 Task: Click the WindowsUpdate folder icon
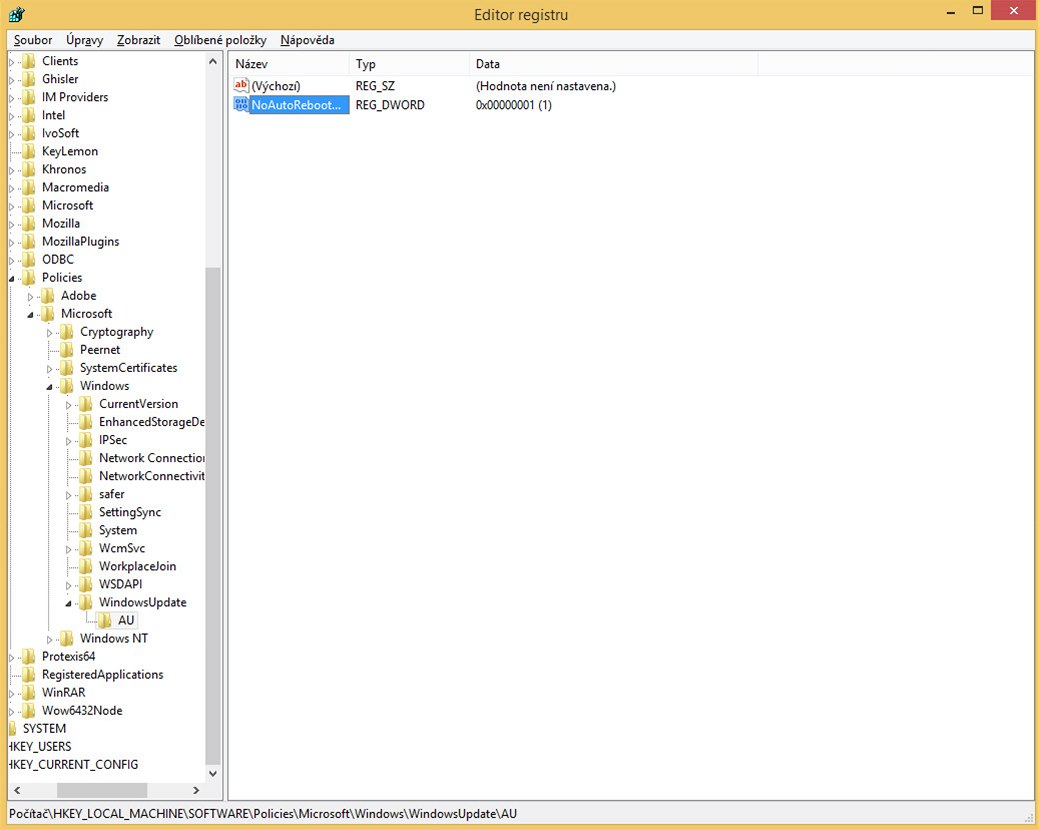click(86, 603)
